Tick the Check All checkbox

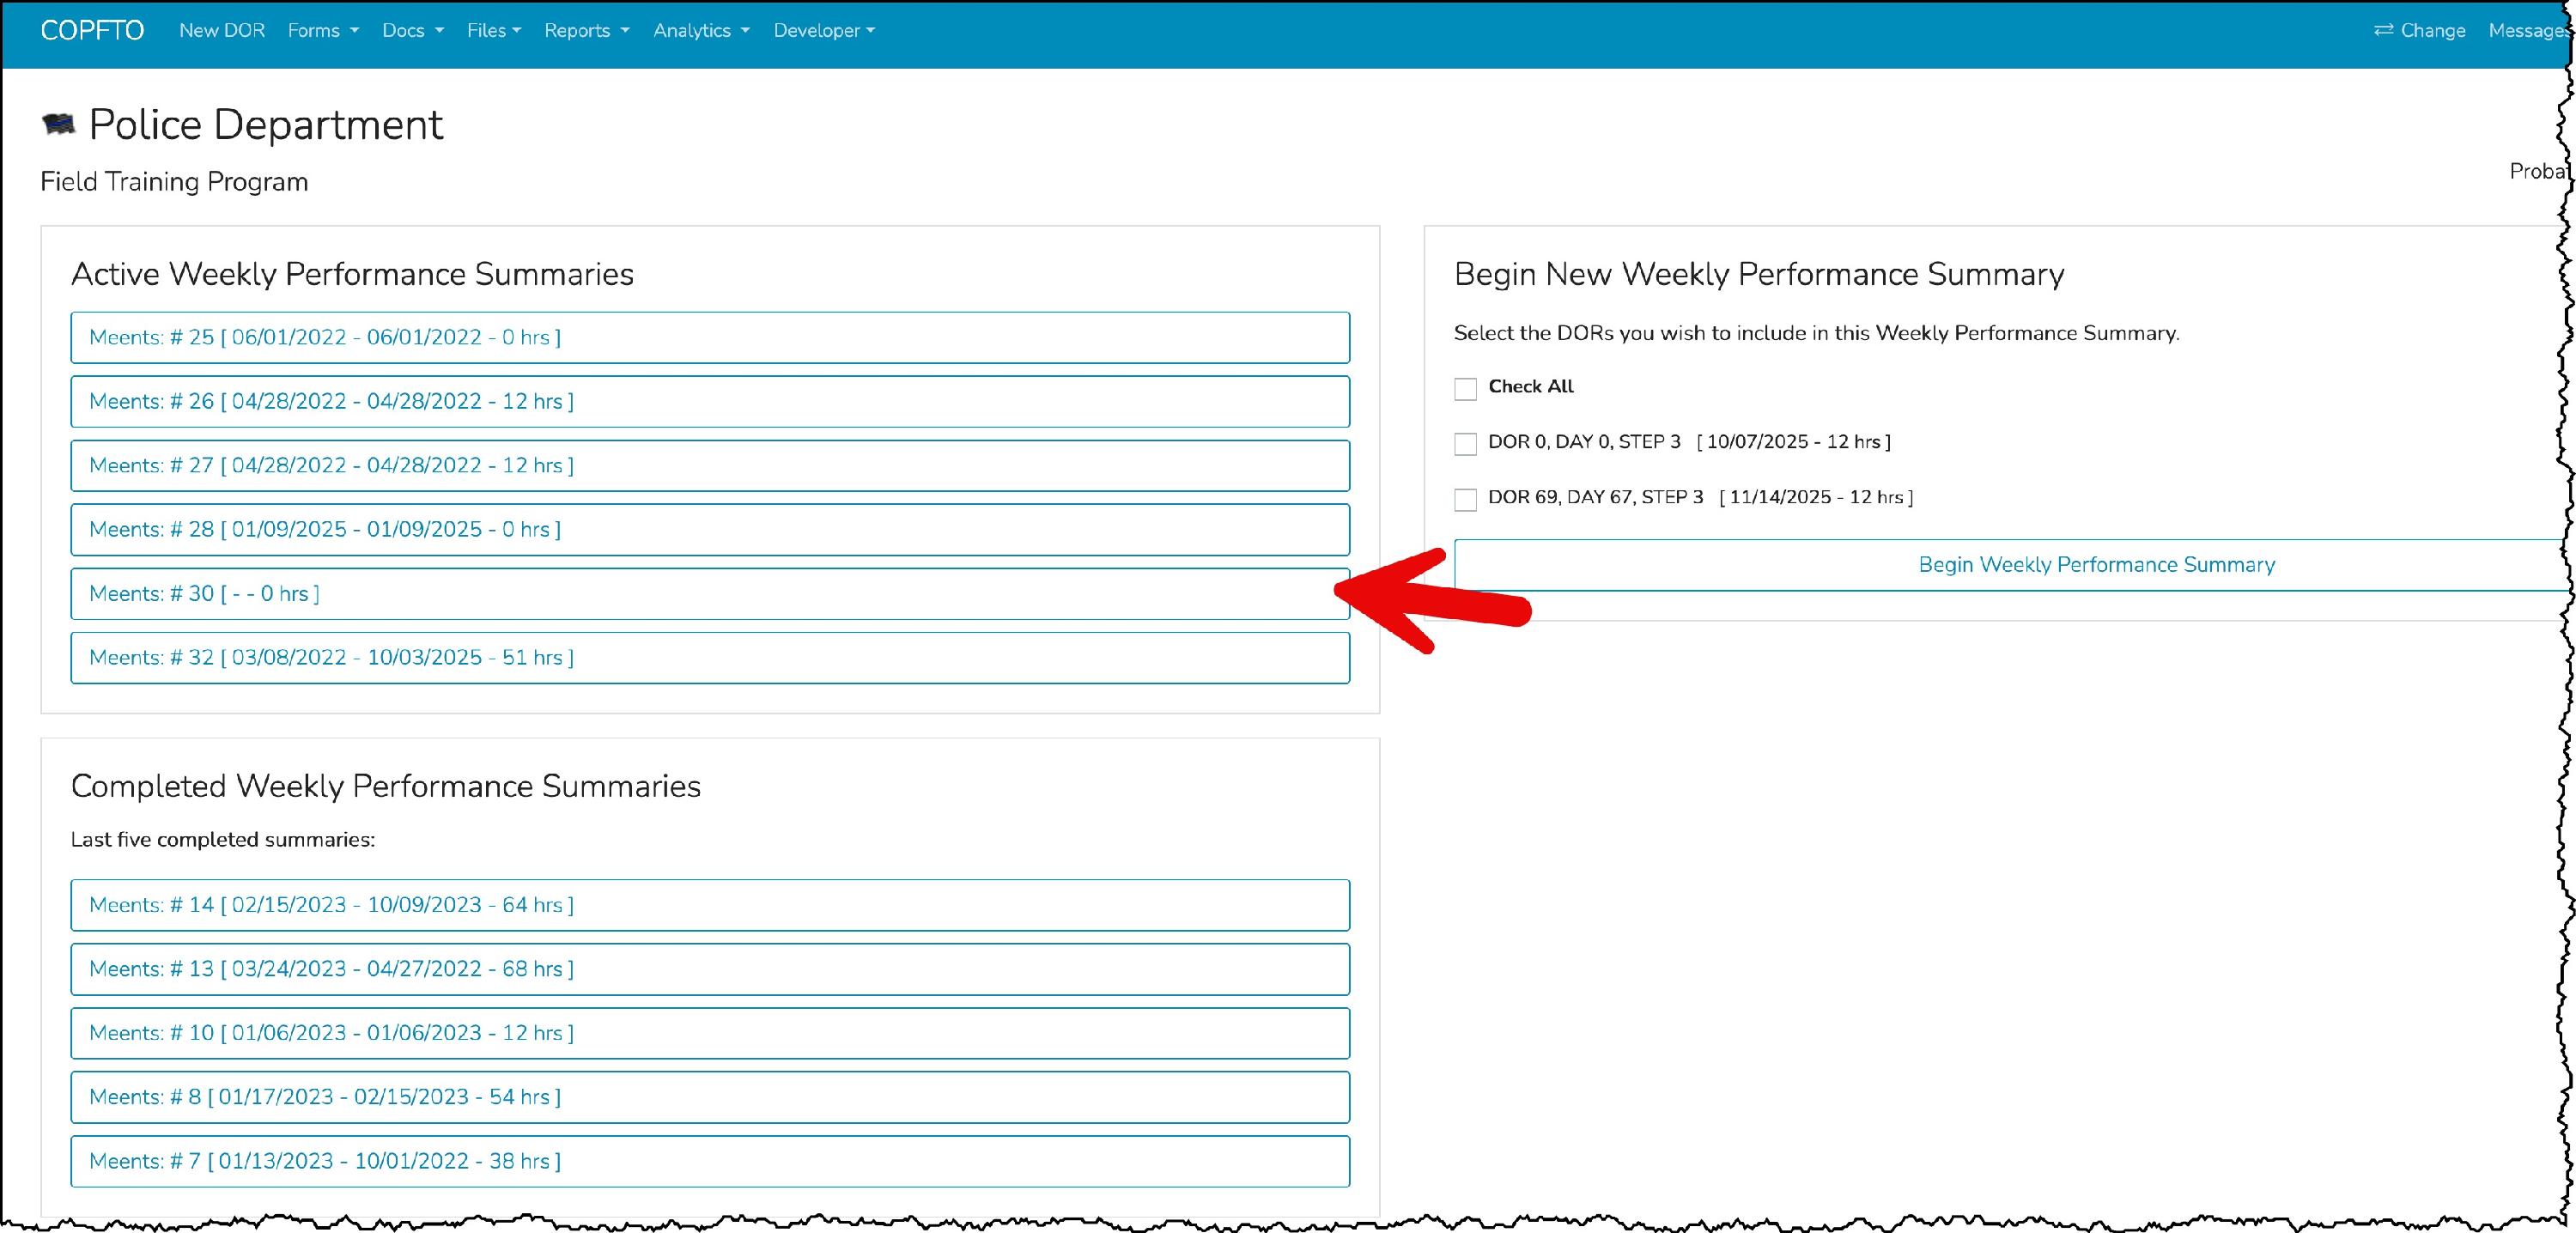(1465, 389)
